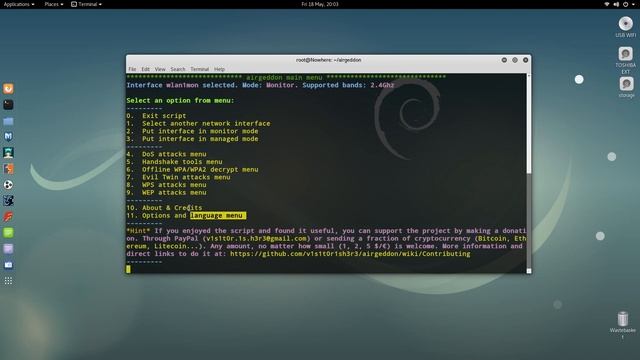Minimize the airgeddon terminal window

[x=504, y=60]
